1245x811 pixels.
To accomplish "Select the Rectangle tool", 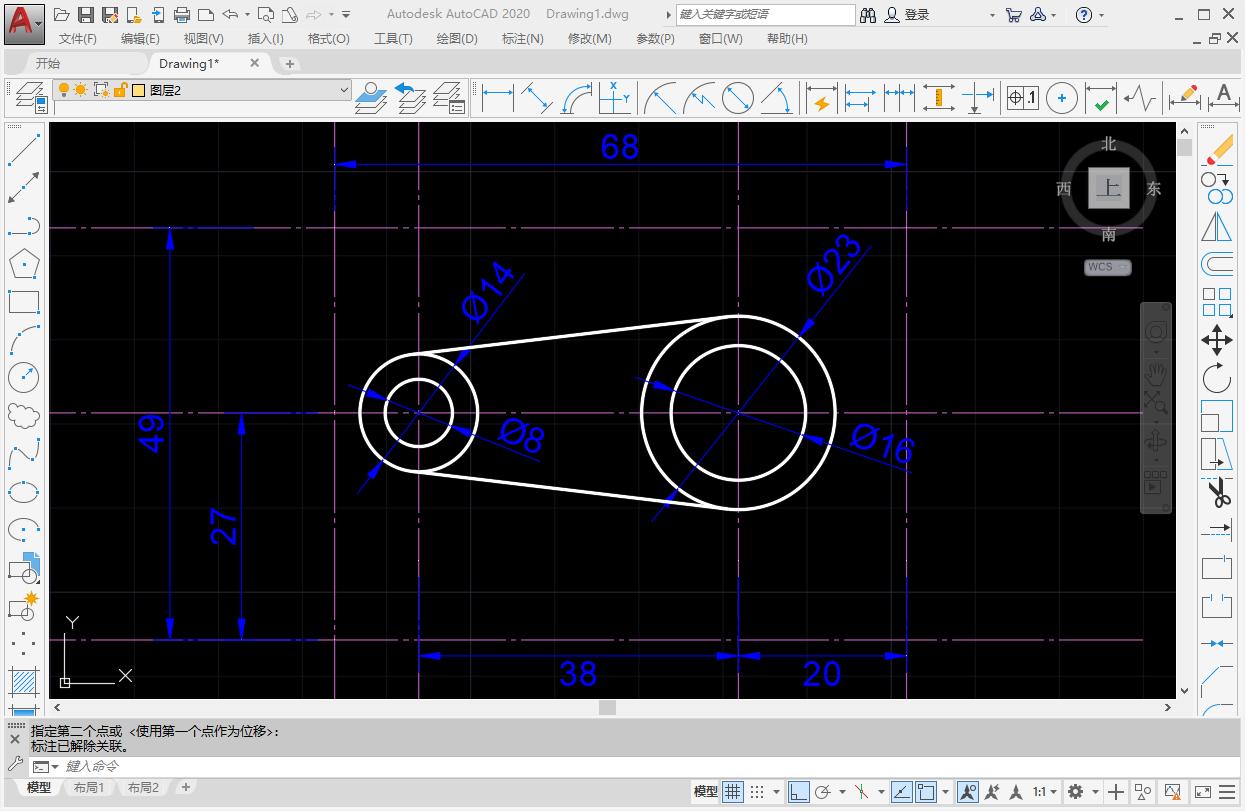I will point(25,301).
